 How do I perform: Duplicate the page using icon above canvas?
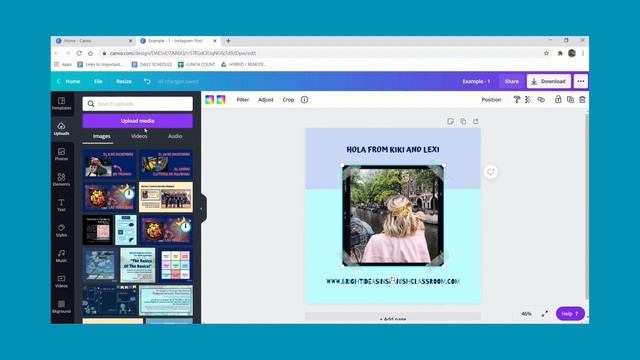coord(463,121)
